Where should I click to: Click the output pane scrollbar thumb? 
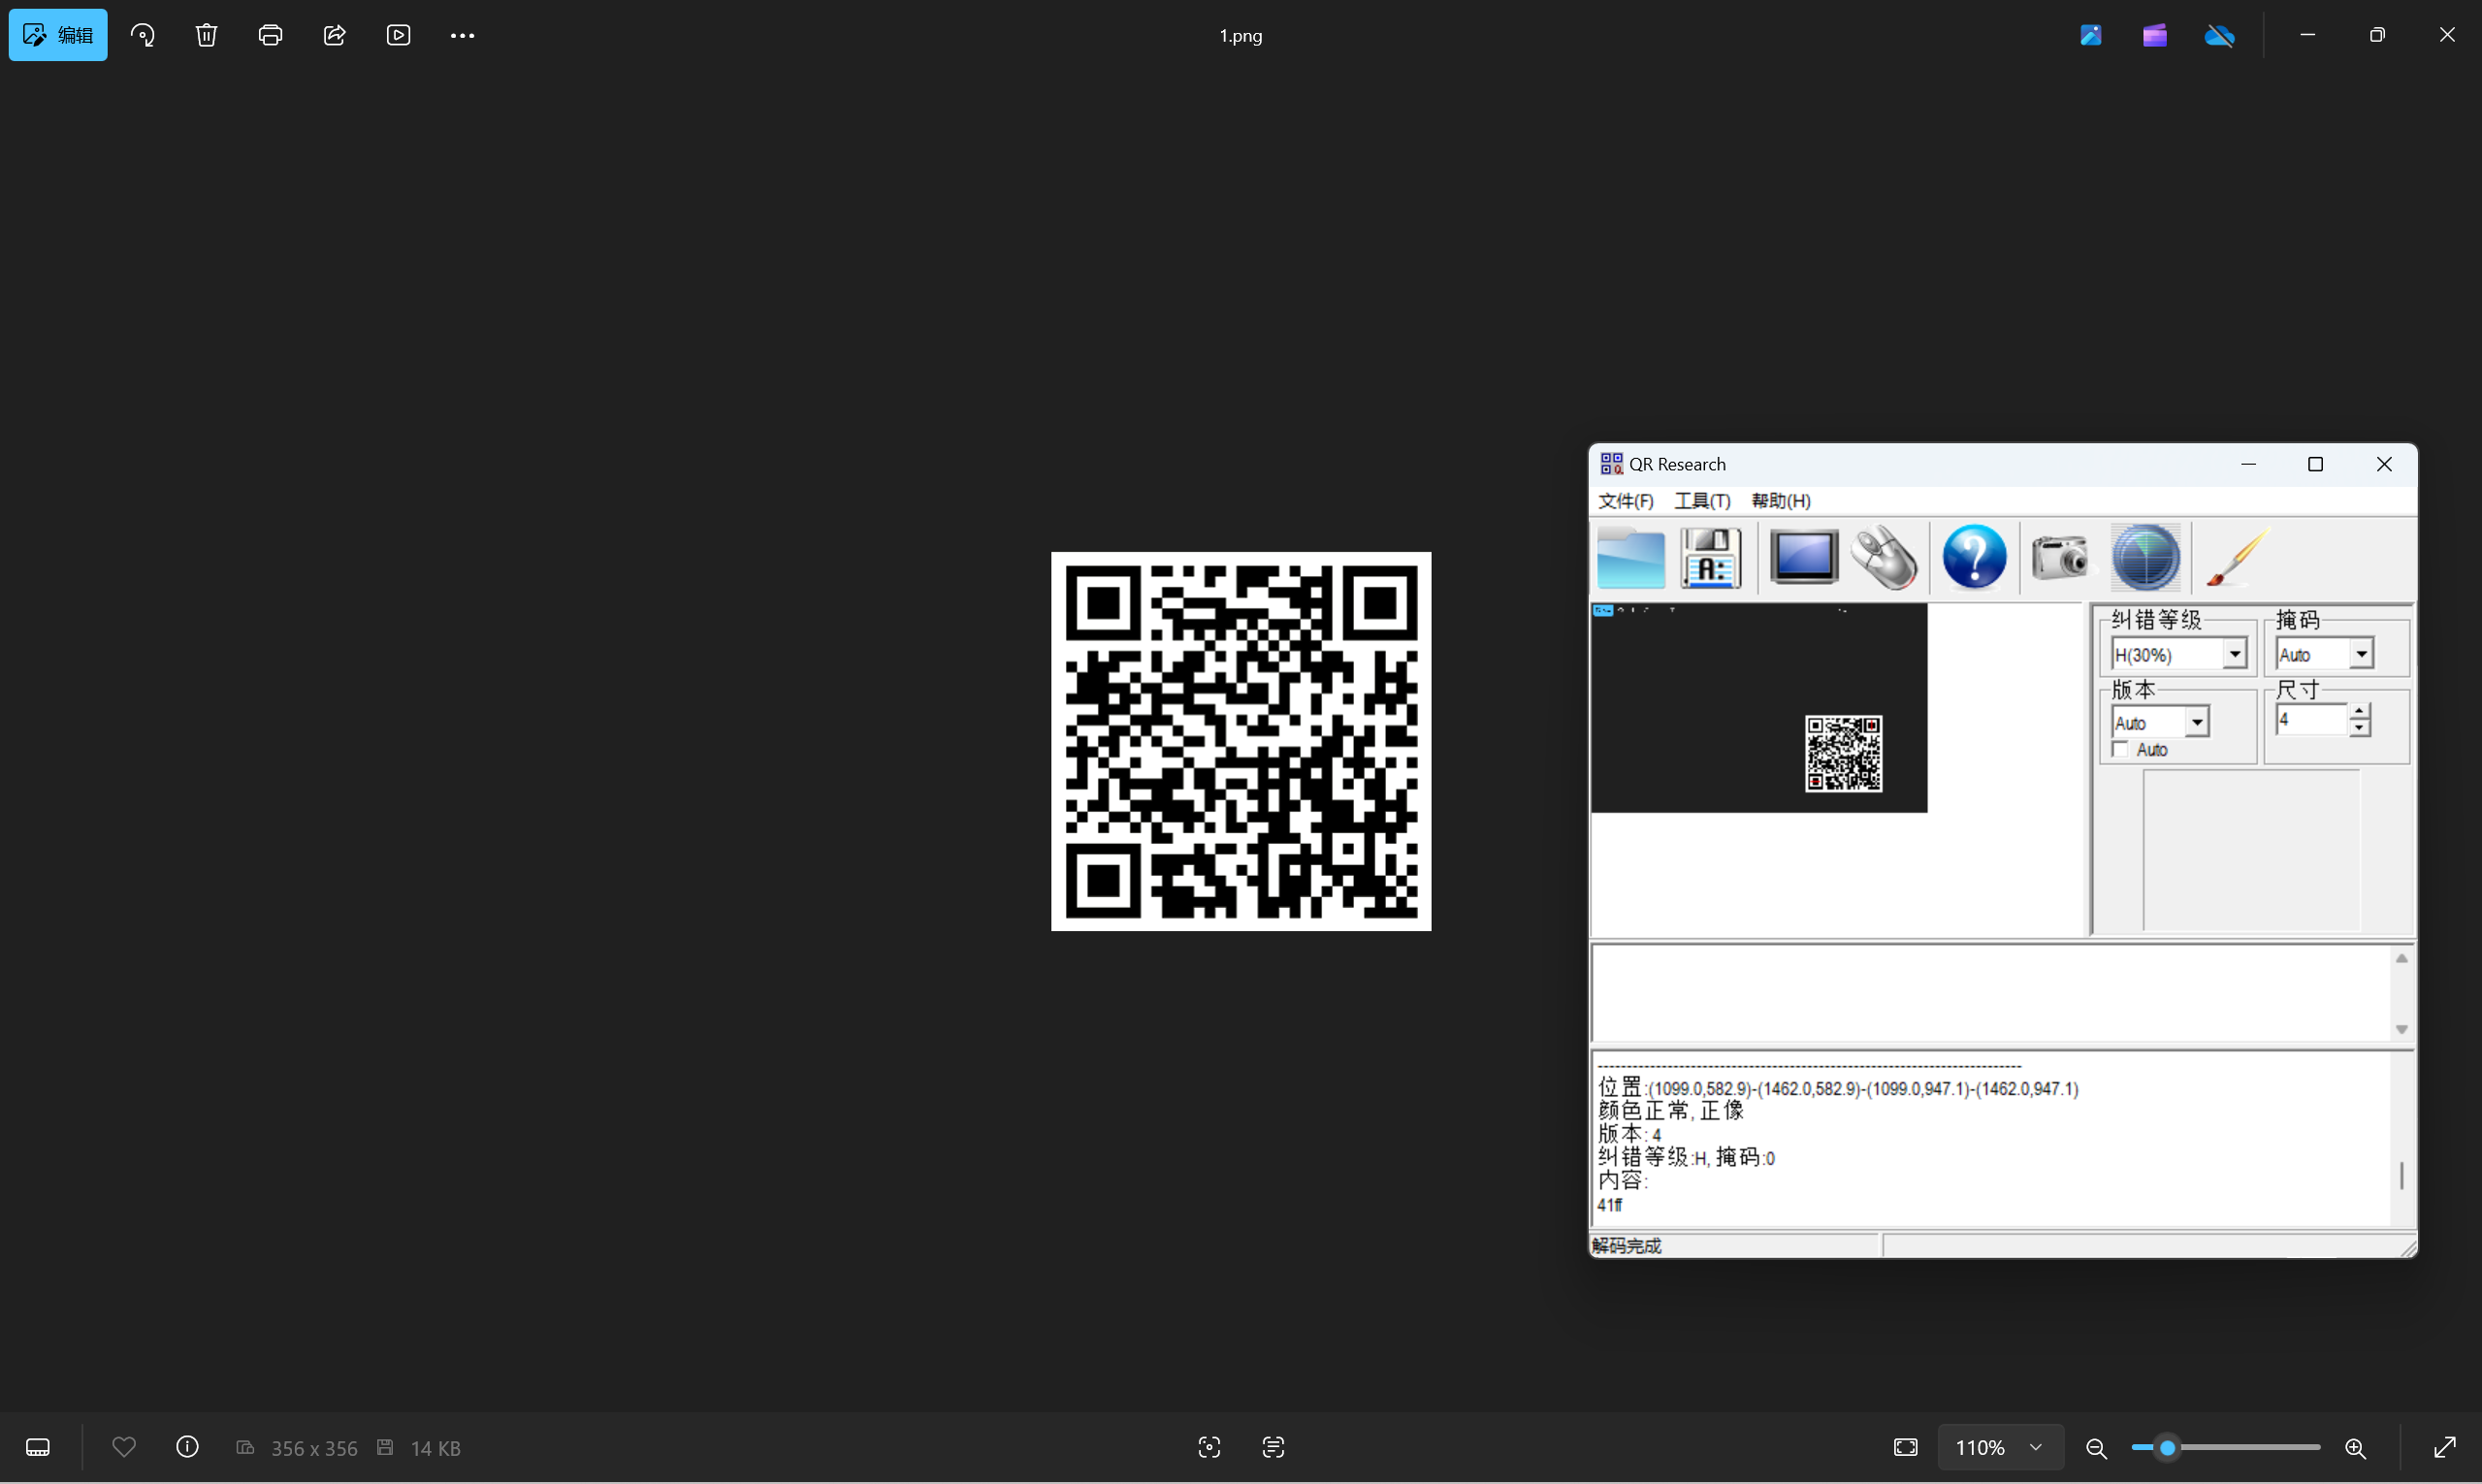(x=2402, y=1176)
